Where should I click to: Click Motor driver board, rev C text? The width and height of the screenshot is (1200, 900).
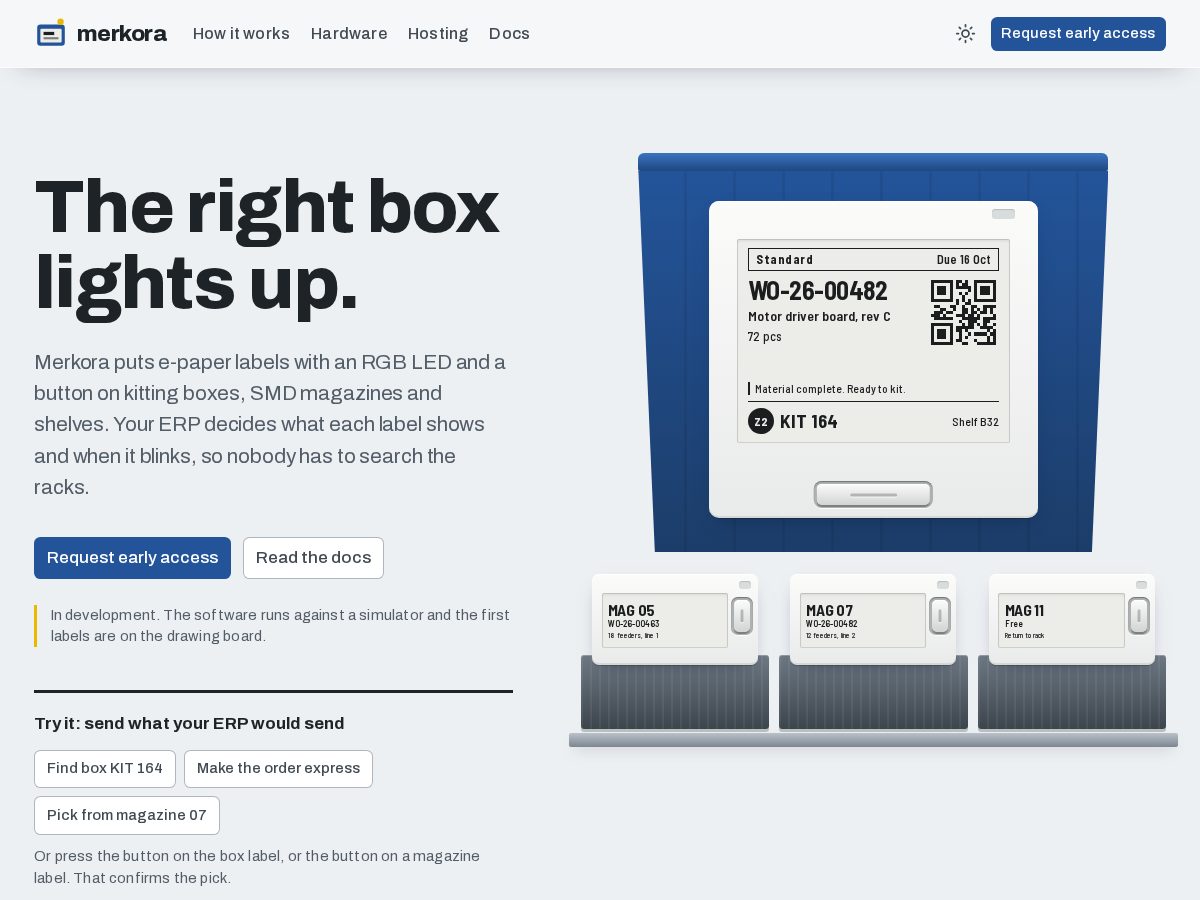(819, 317)
